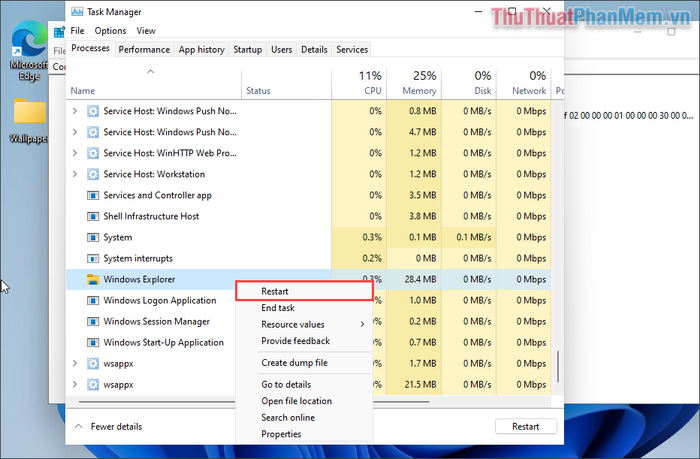The image size is (700, 459).
Task: Click the Microsoft Edge desktop icon
Action: (x=29, y=50)
